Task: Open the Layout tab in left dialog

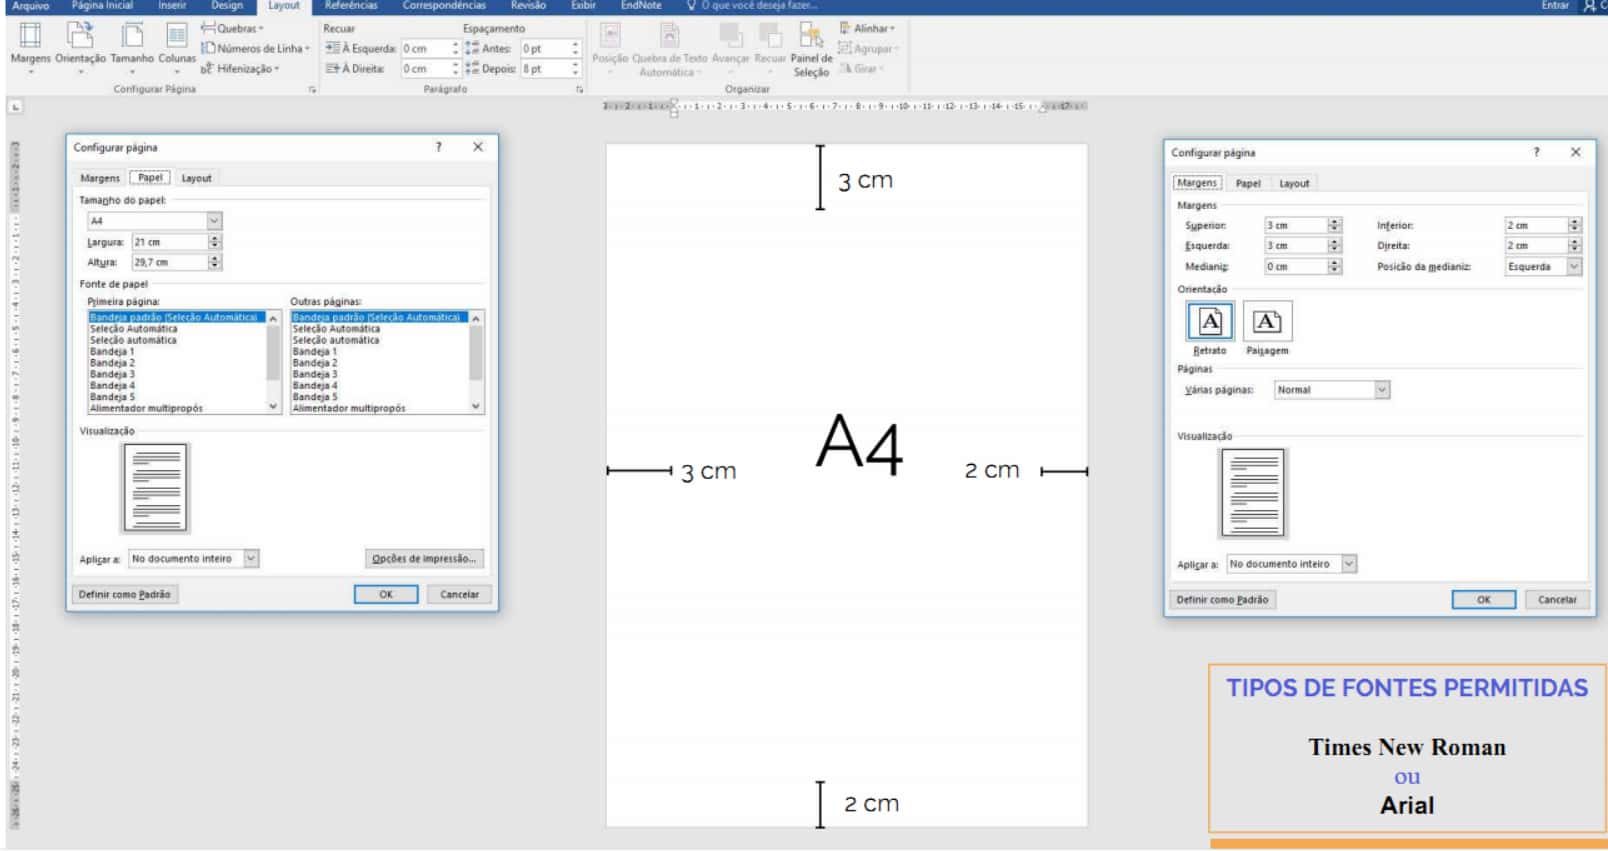Action: coord(196,178)
